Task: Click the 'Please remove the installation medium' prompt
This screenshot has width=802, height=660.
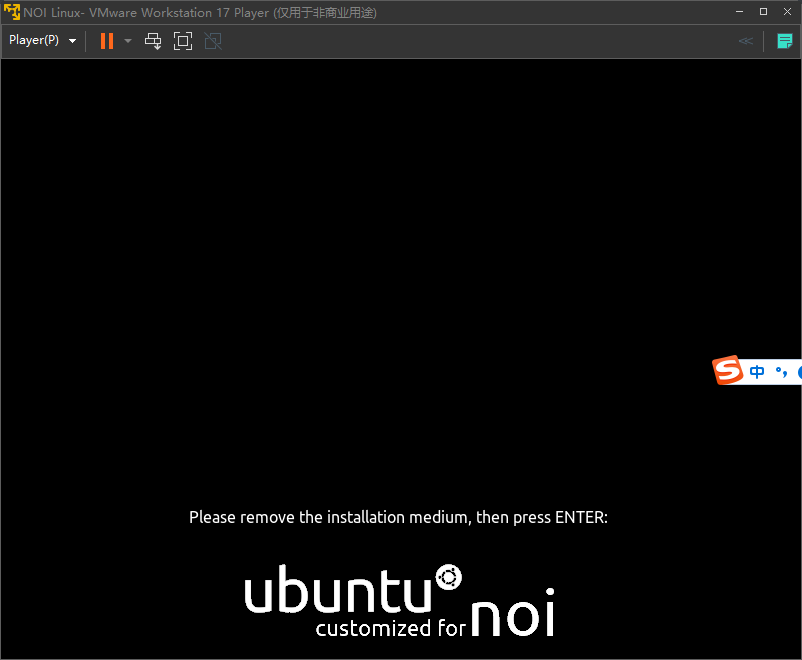Action: [398, 517]
